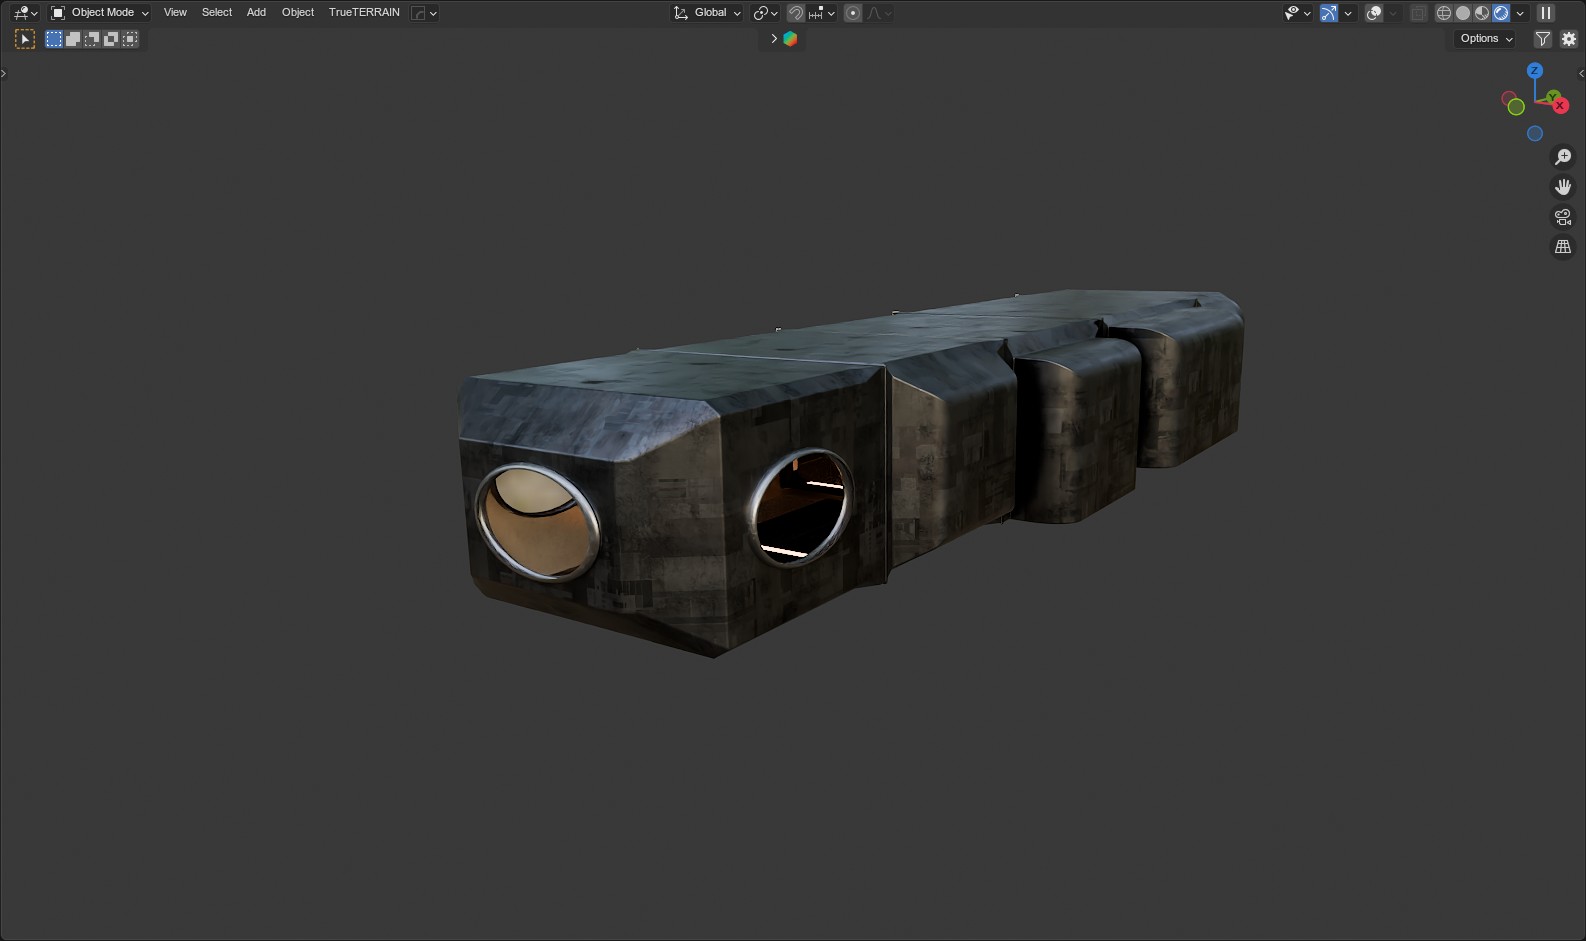This screenshot has width=1586, height=941.
Task: Click the filter funnel icon
Action: (x=1543, y=39)
